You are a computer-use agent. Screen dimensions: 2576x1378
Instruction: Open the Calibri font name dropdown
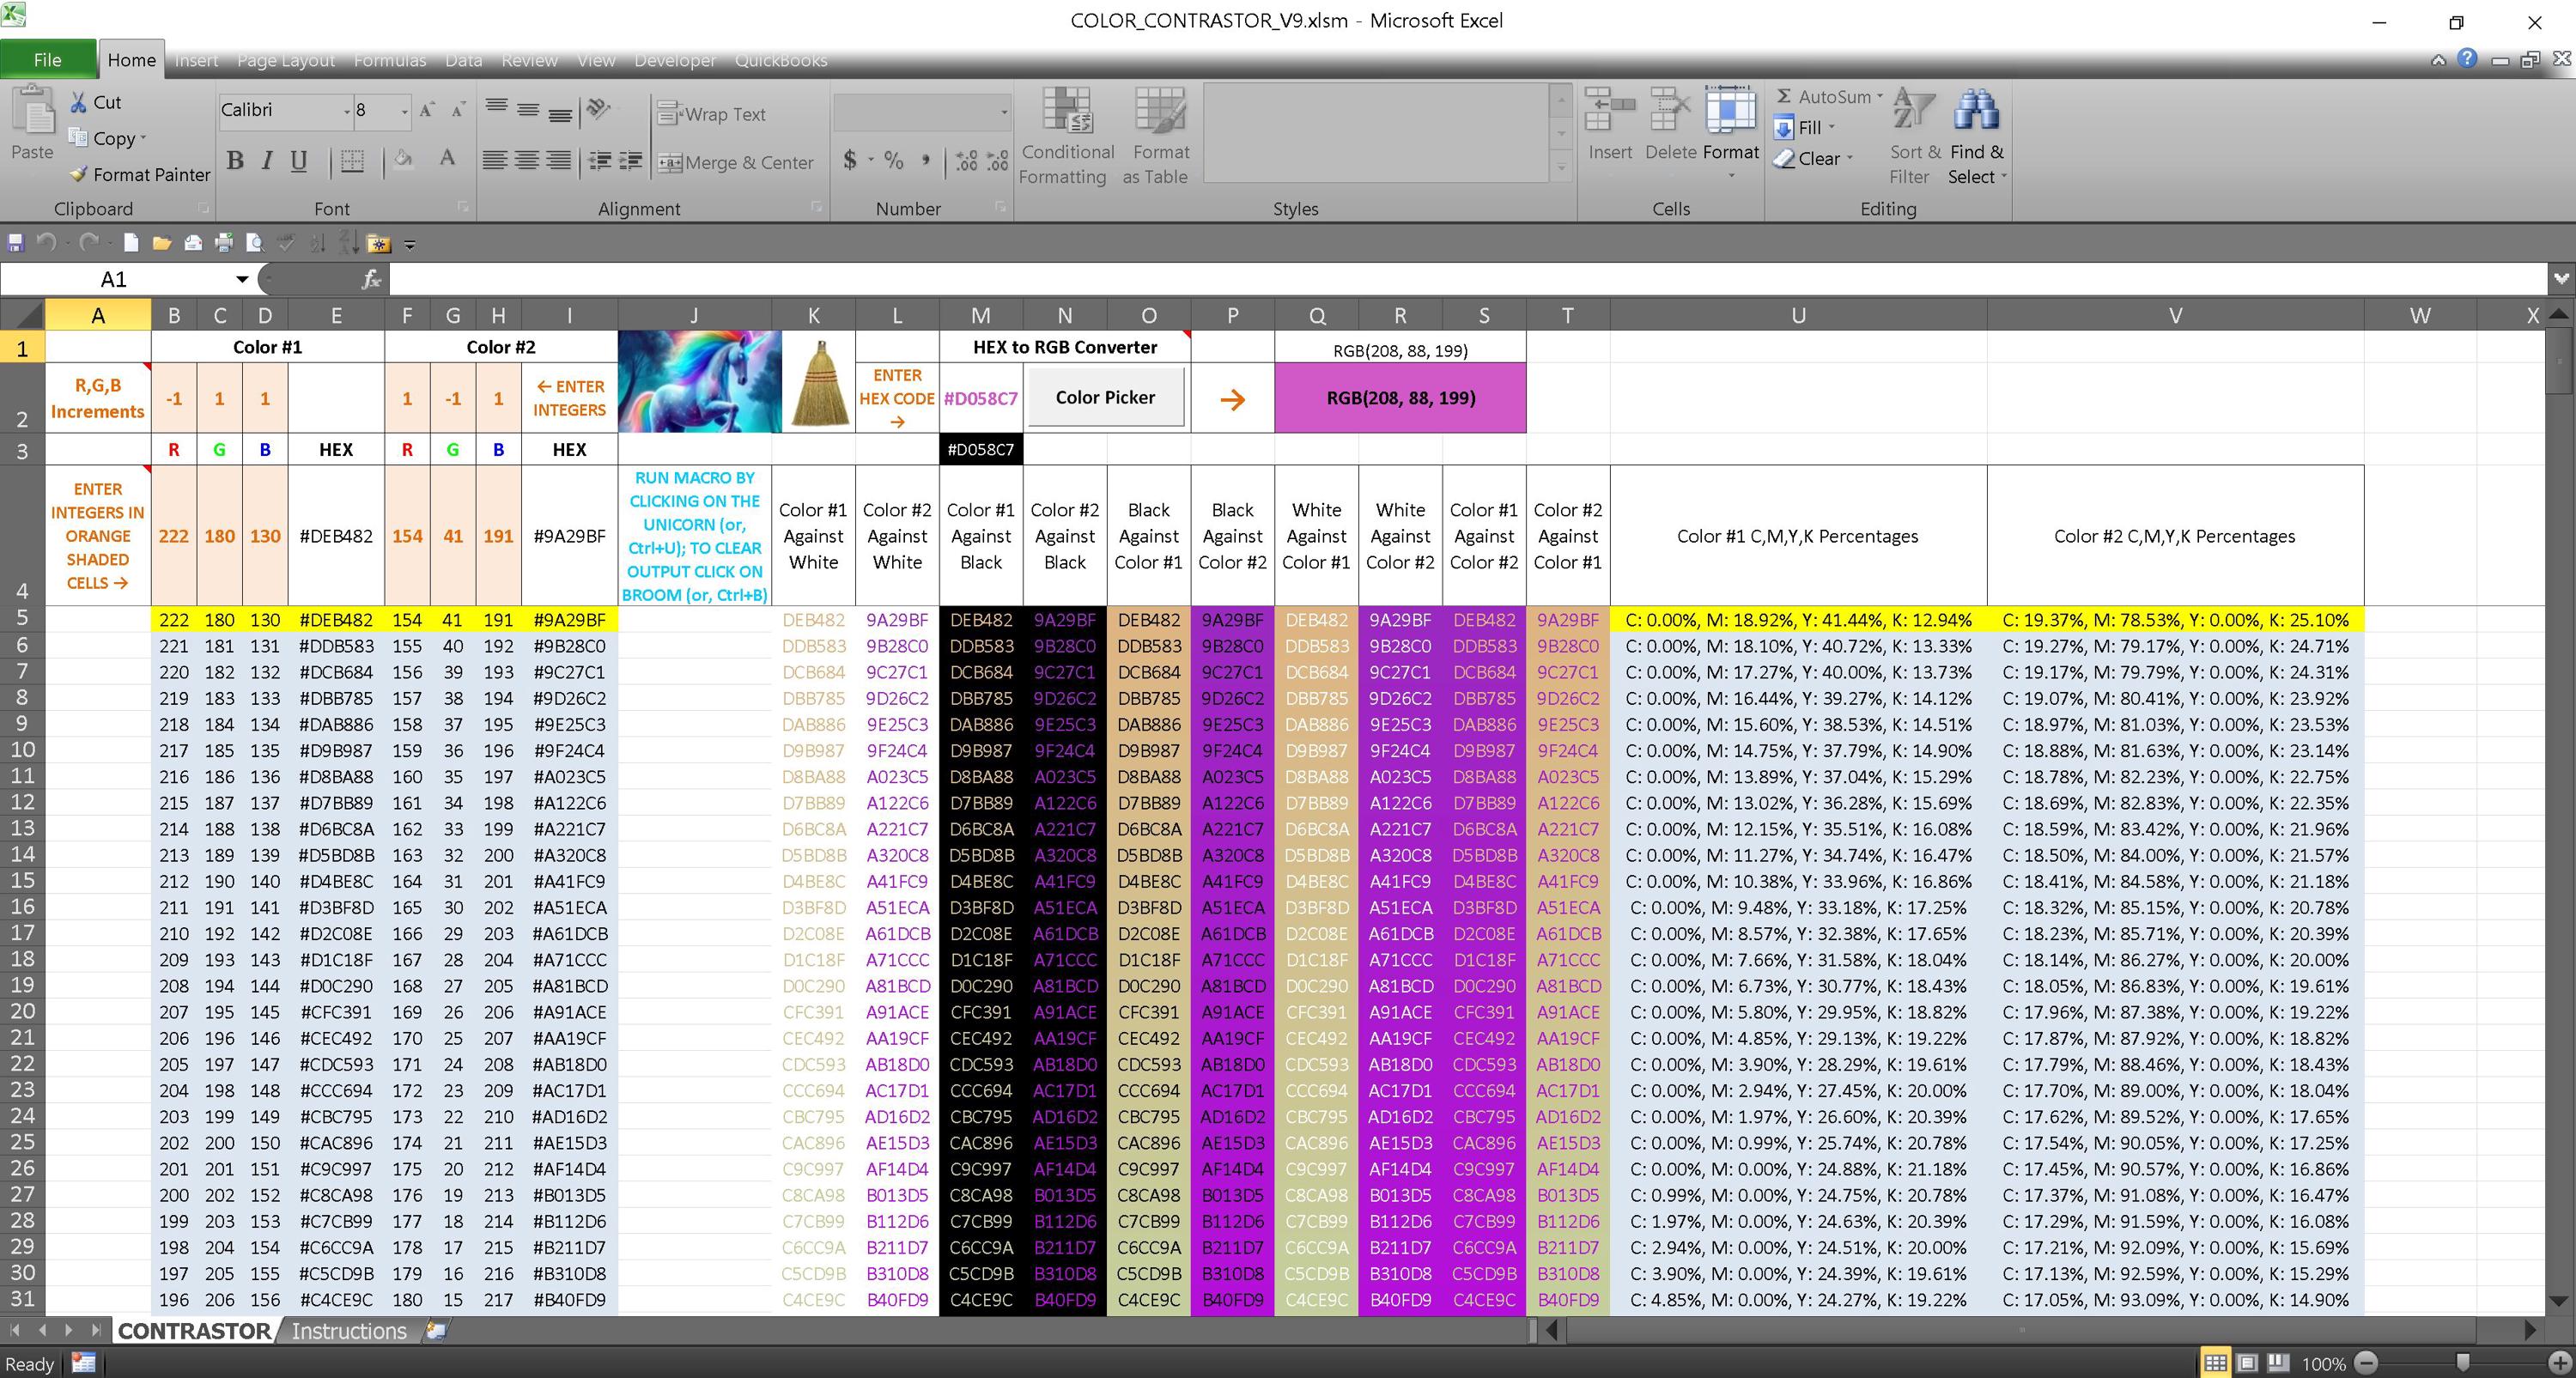tap(347, 111)
